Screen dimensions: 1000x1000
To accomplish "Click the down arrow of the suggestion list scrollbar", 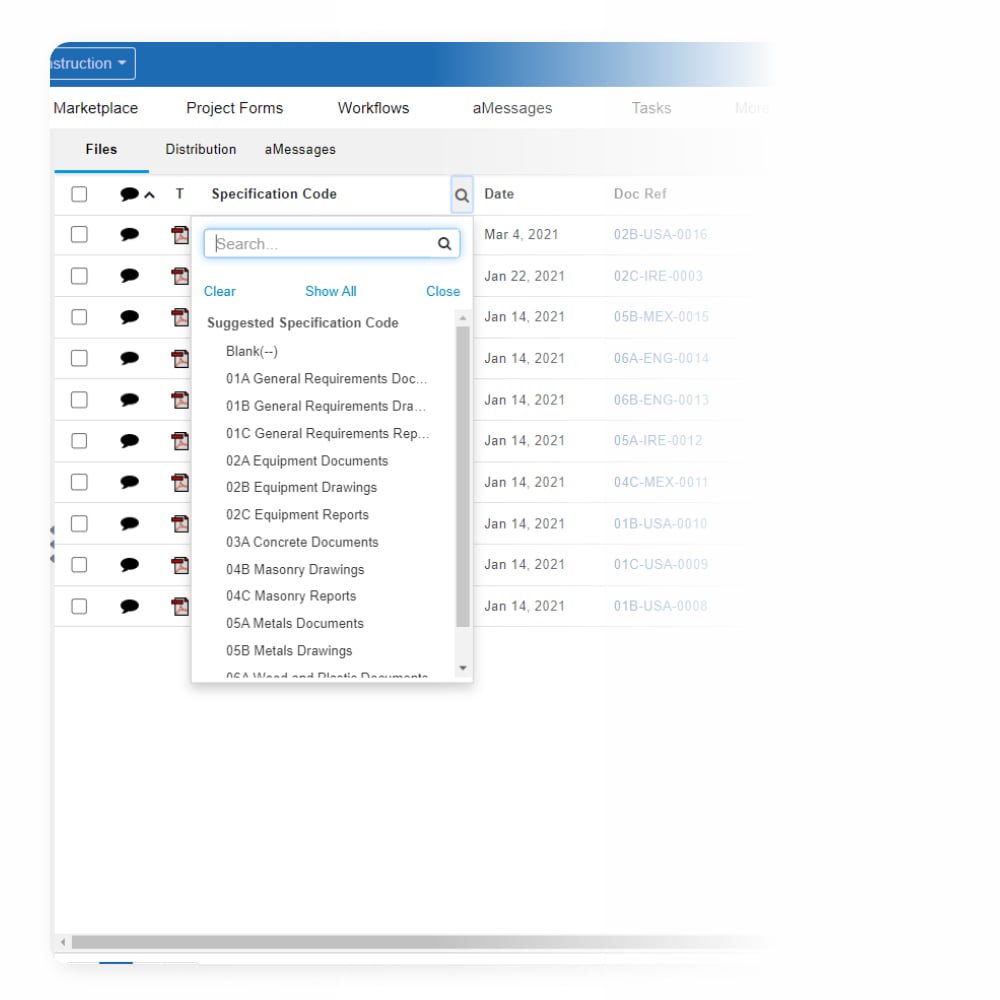I will (463, 668).
